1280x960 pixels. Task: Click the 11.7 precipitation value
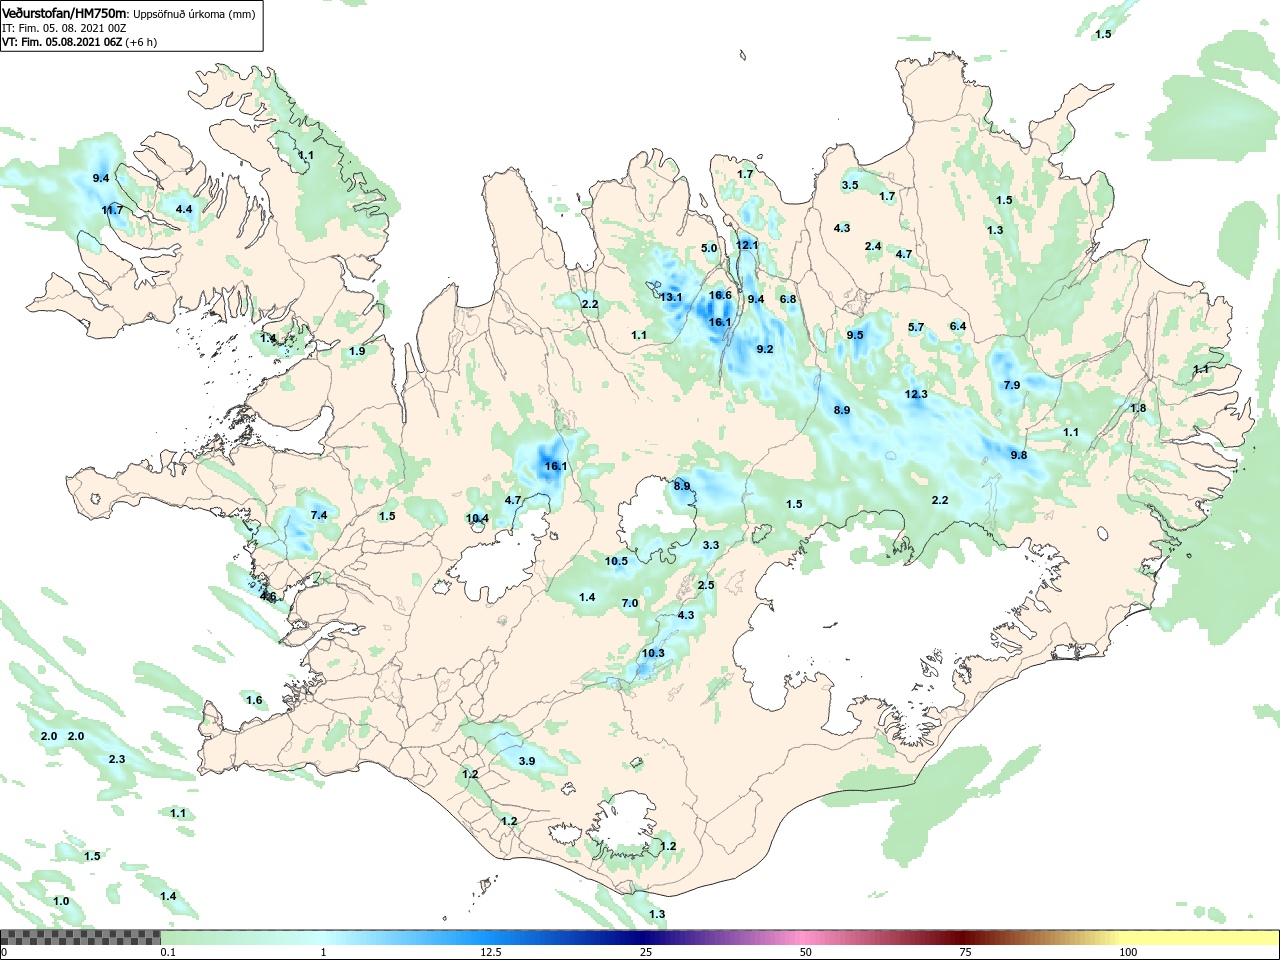pyautogui.click(x=112, y=210)
